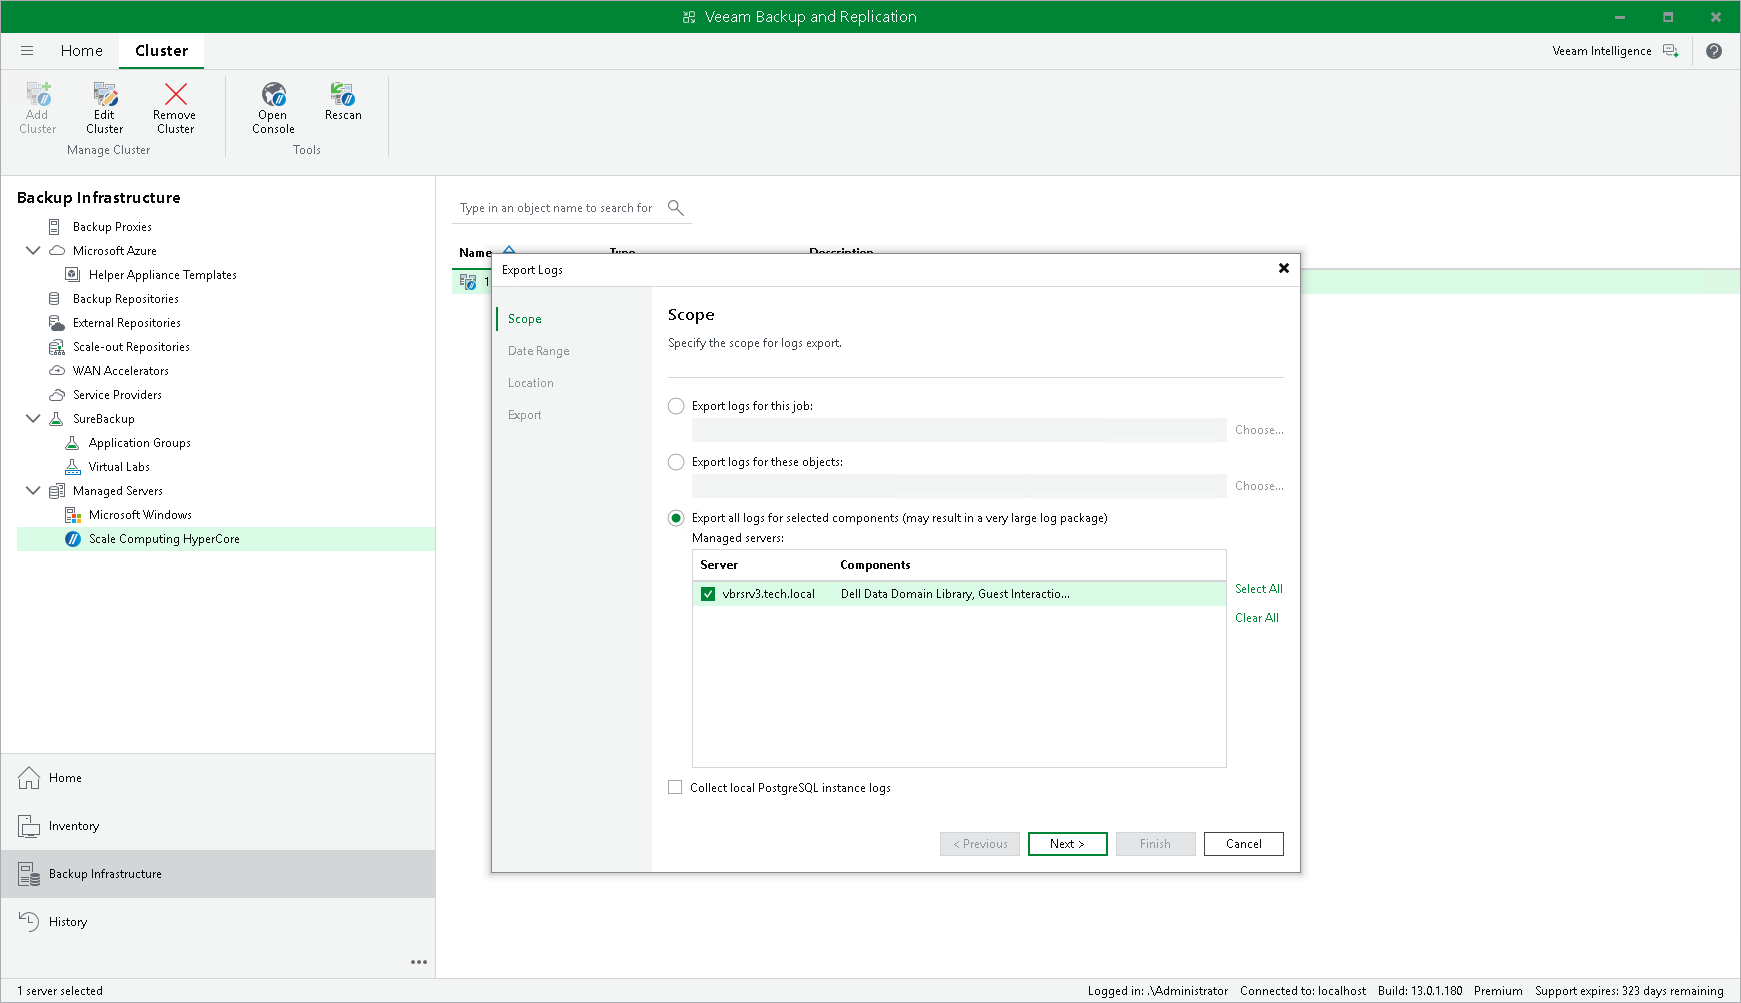
Task: Click the search magnifier icon
Action: pyautogui.click(x=676, y=208)
